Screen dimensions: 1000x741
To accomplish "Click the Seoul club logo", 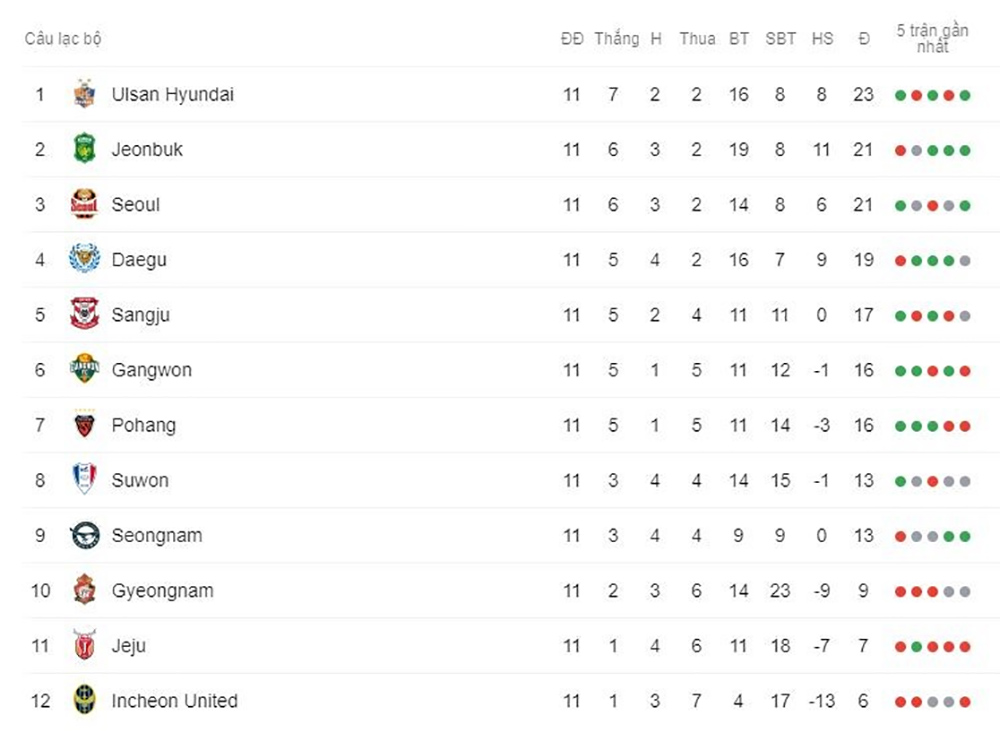I will click(x=85, y=204).
